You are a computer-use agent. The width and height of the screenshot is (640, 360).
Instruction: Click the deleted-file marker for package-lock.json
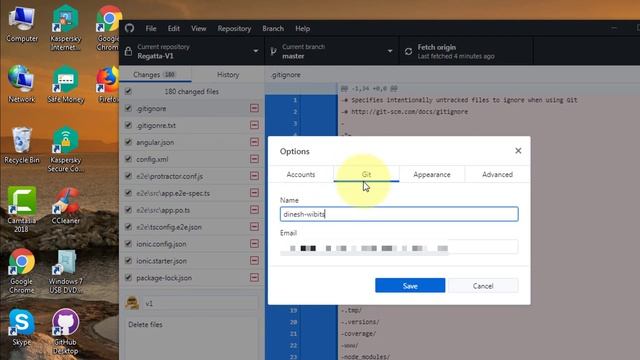254,278
